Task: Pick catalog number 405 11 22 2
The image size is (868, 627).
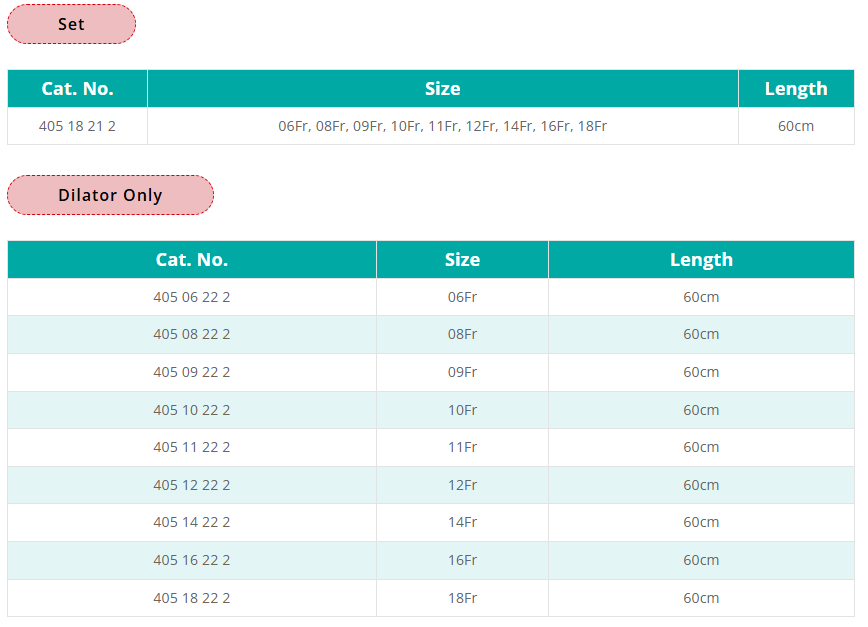Action: 191,447
